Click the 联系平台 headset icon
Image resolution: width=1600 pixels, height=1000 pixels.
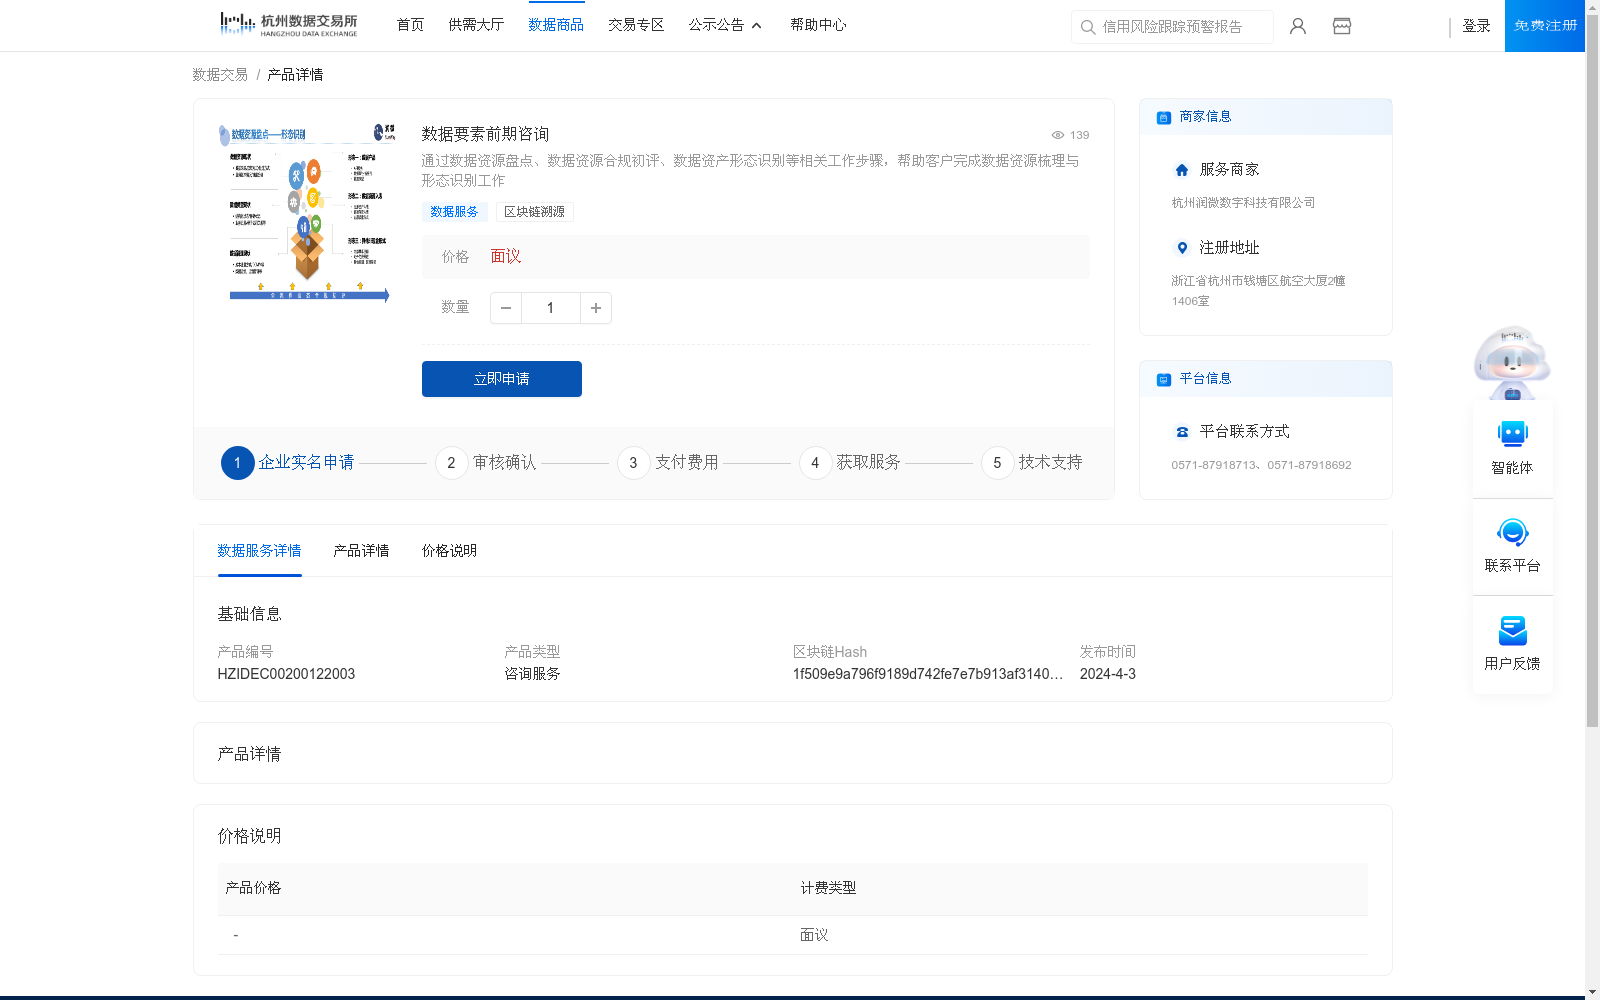[x=1512, y=532]
